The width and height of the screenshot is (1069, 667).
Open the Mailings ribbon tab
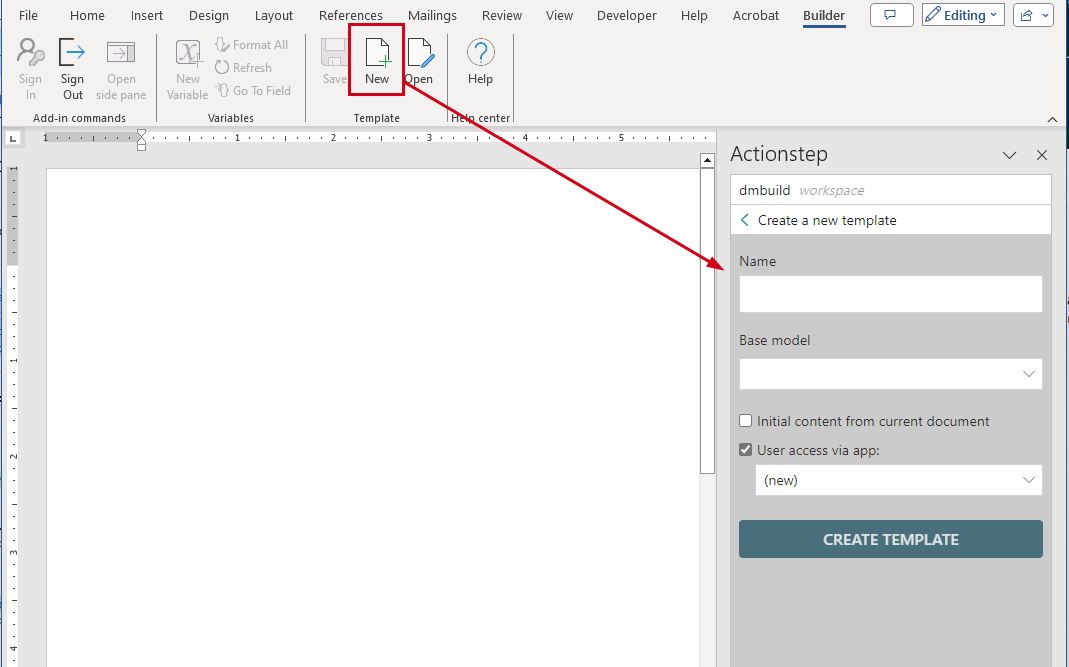[x=432, y=15]
